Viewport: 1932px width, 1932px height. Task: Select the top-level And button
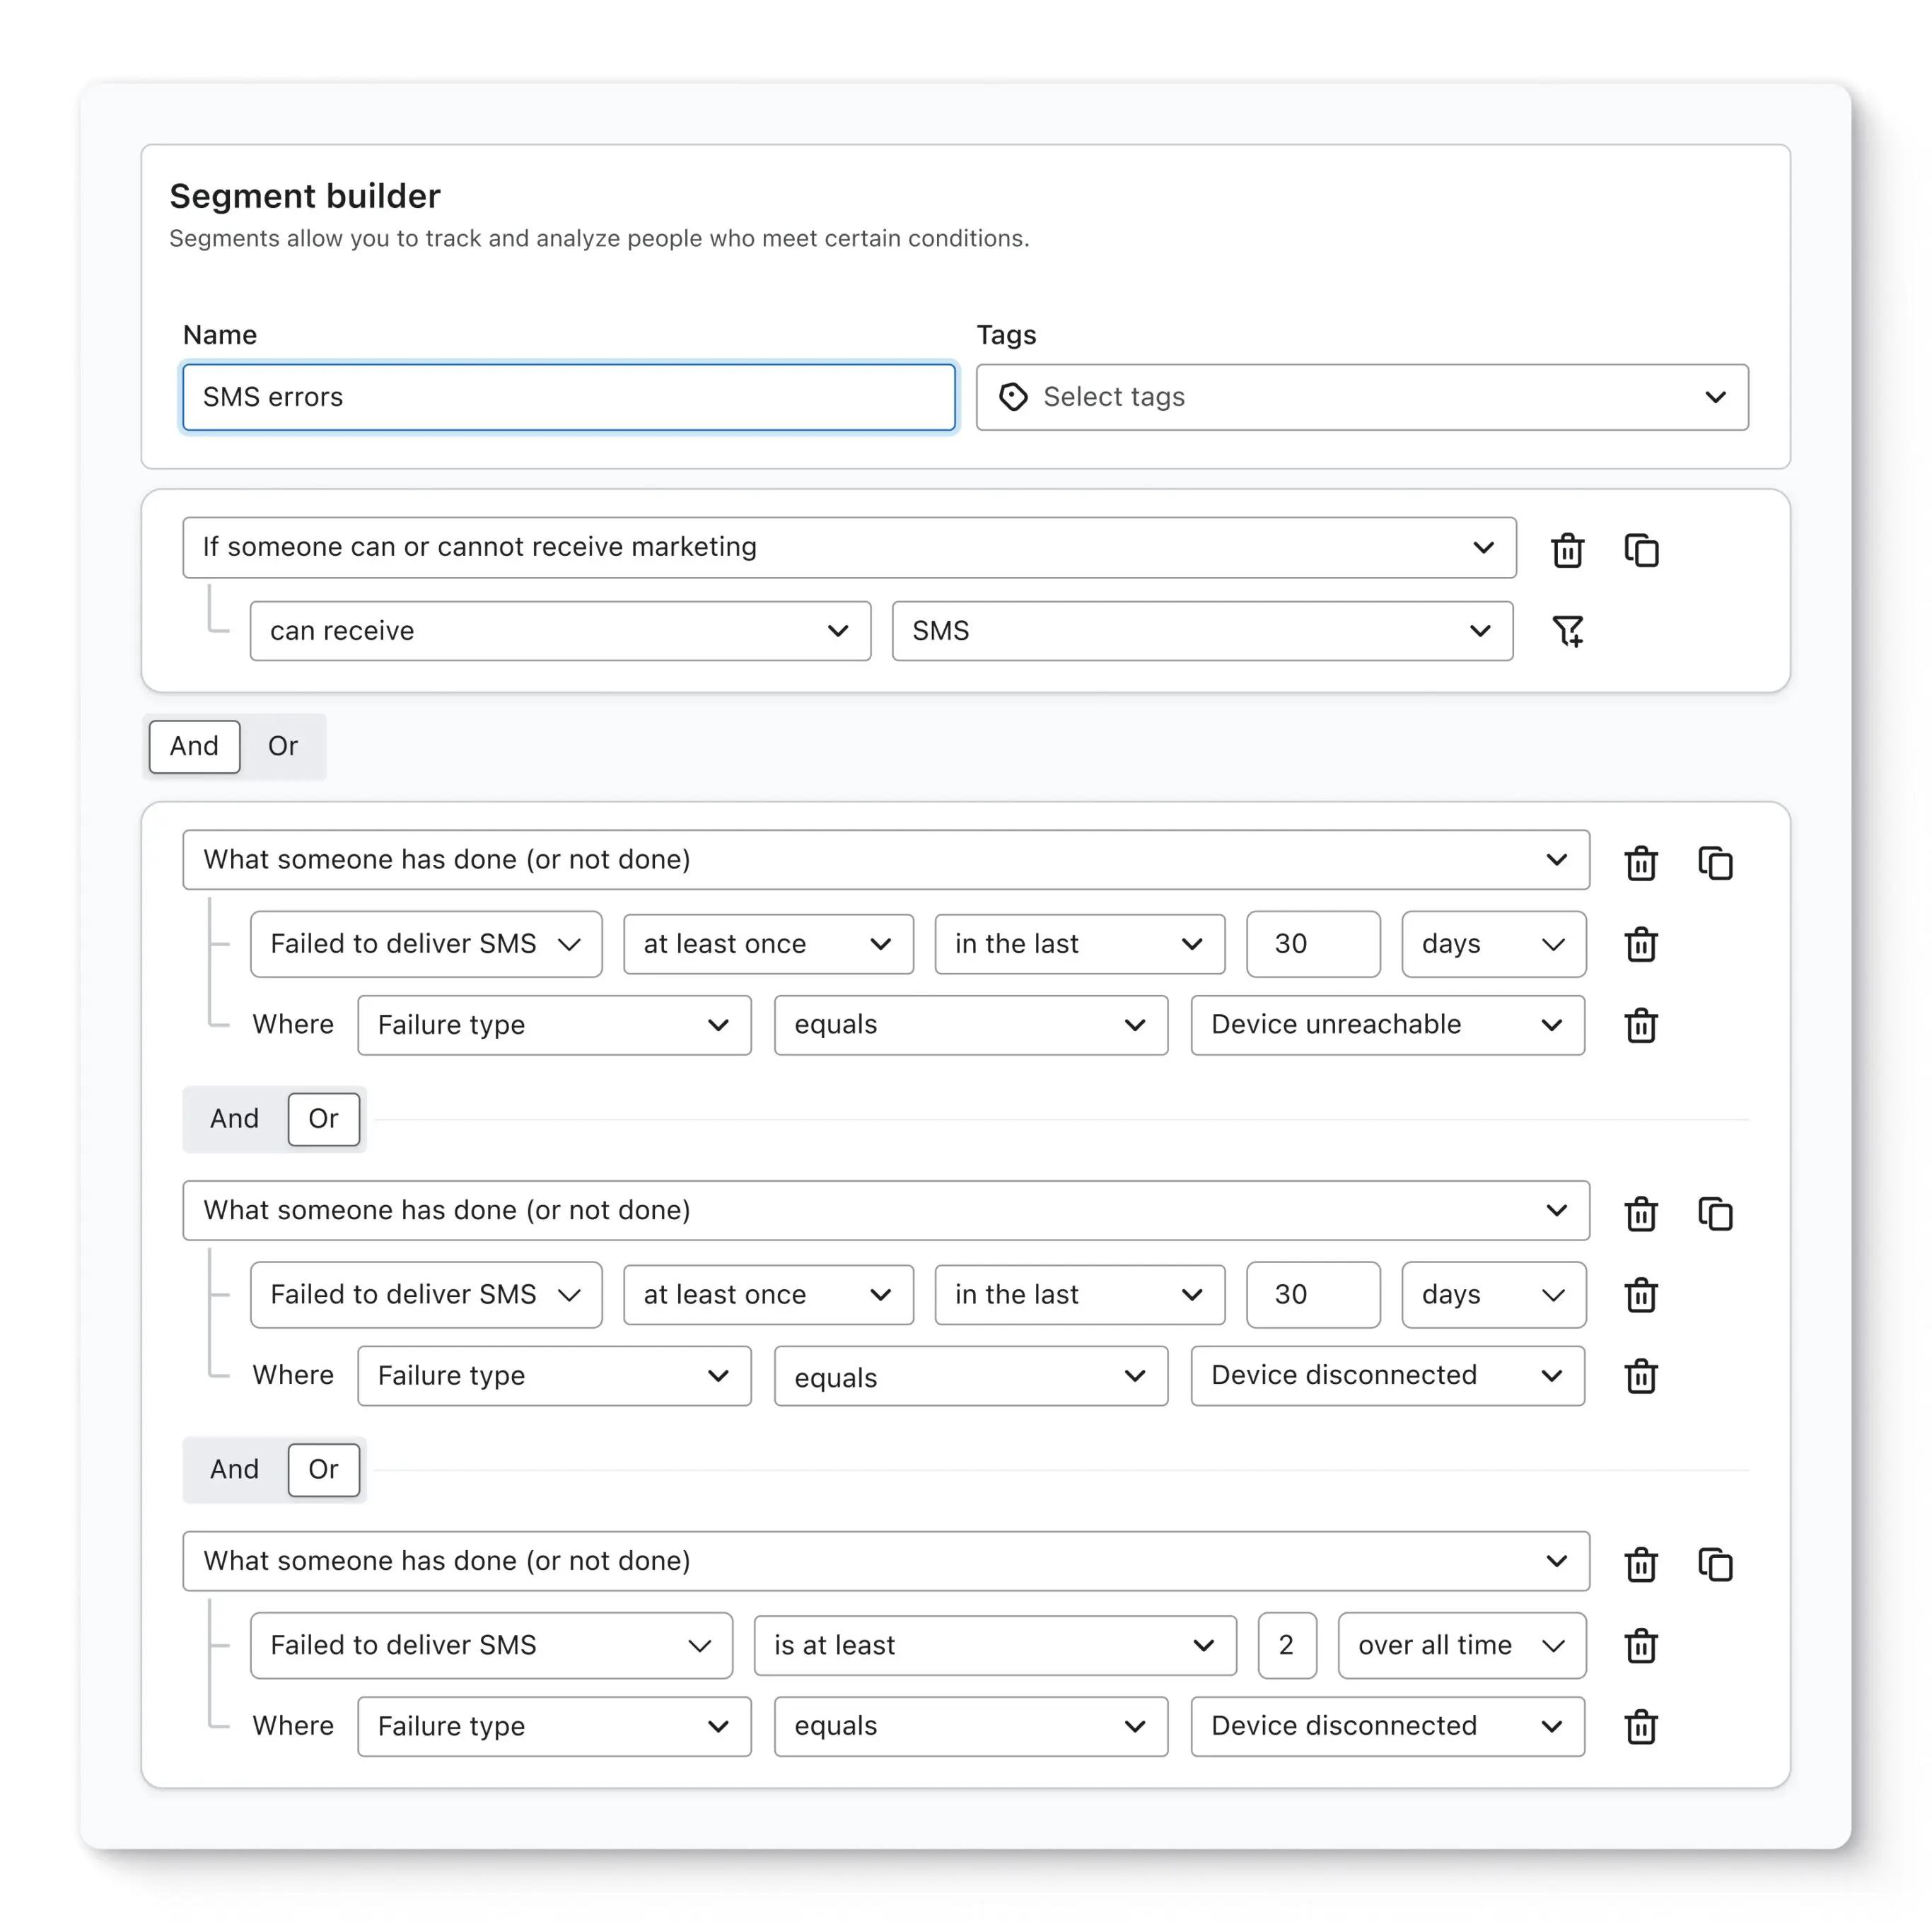(x=194, y=746)
